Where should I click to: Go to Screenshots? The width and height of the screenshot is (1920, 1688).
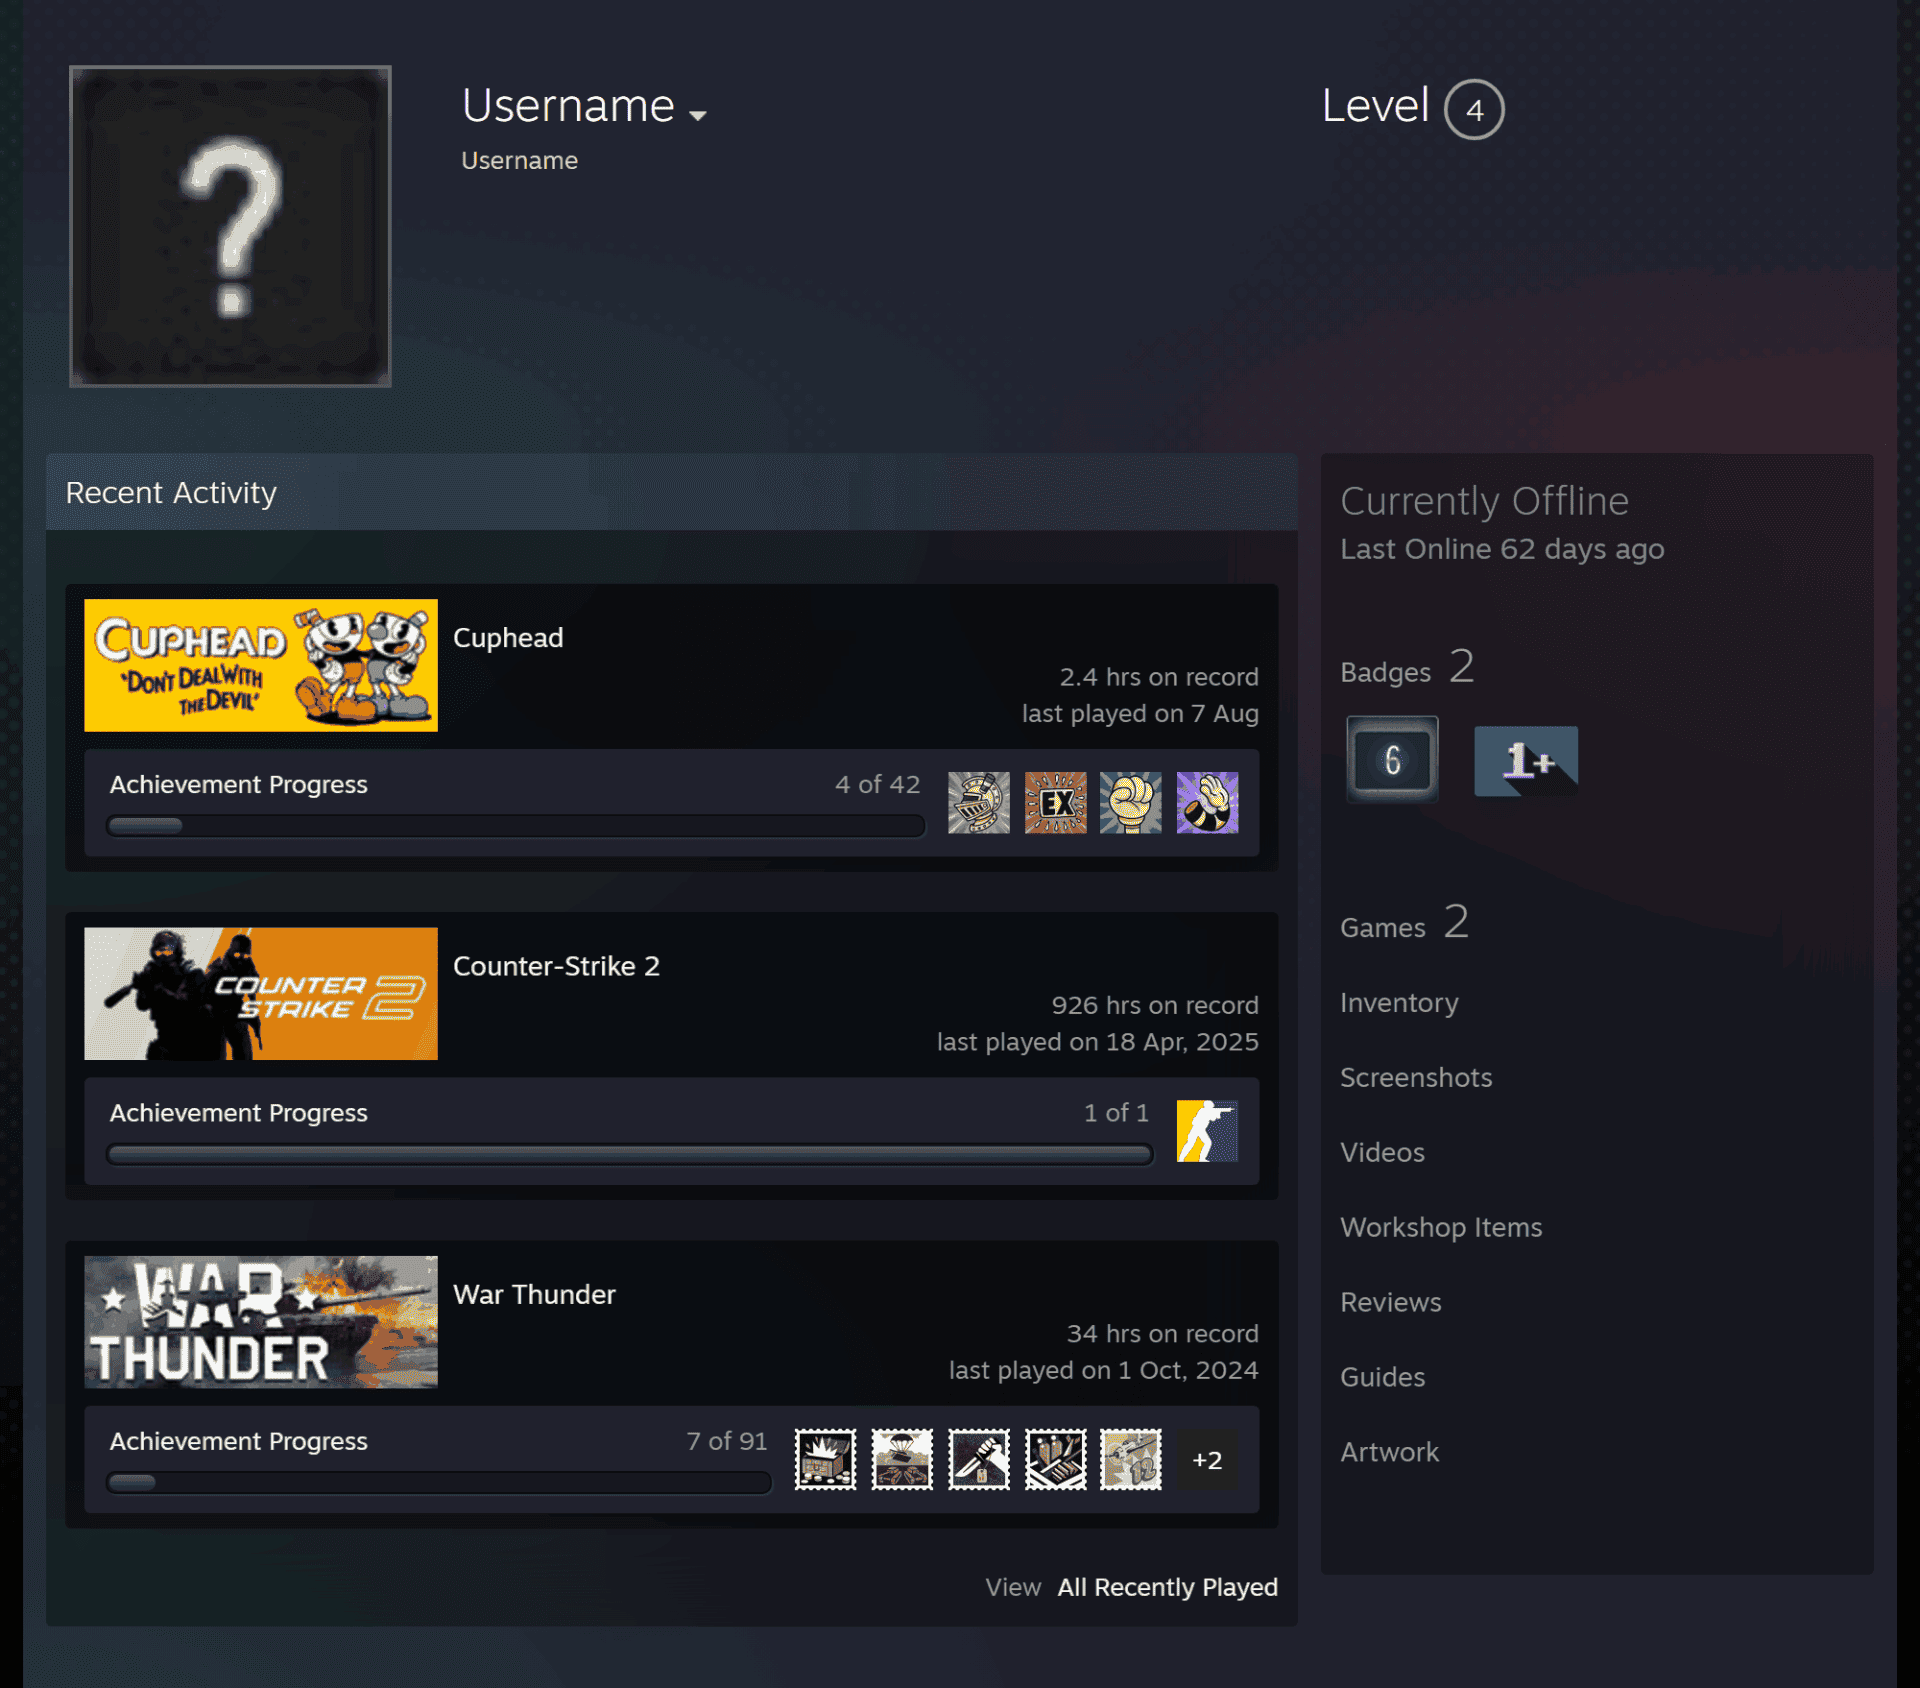click(1416, 1077)
